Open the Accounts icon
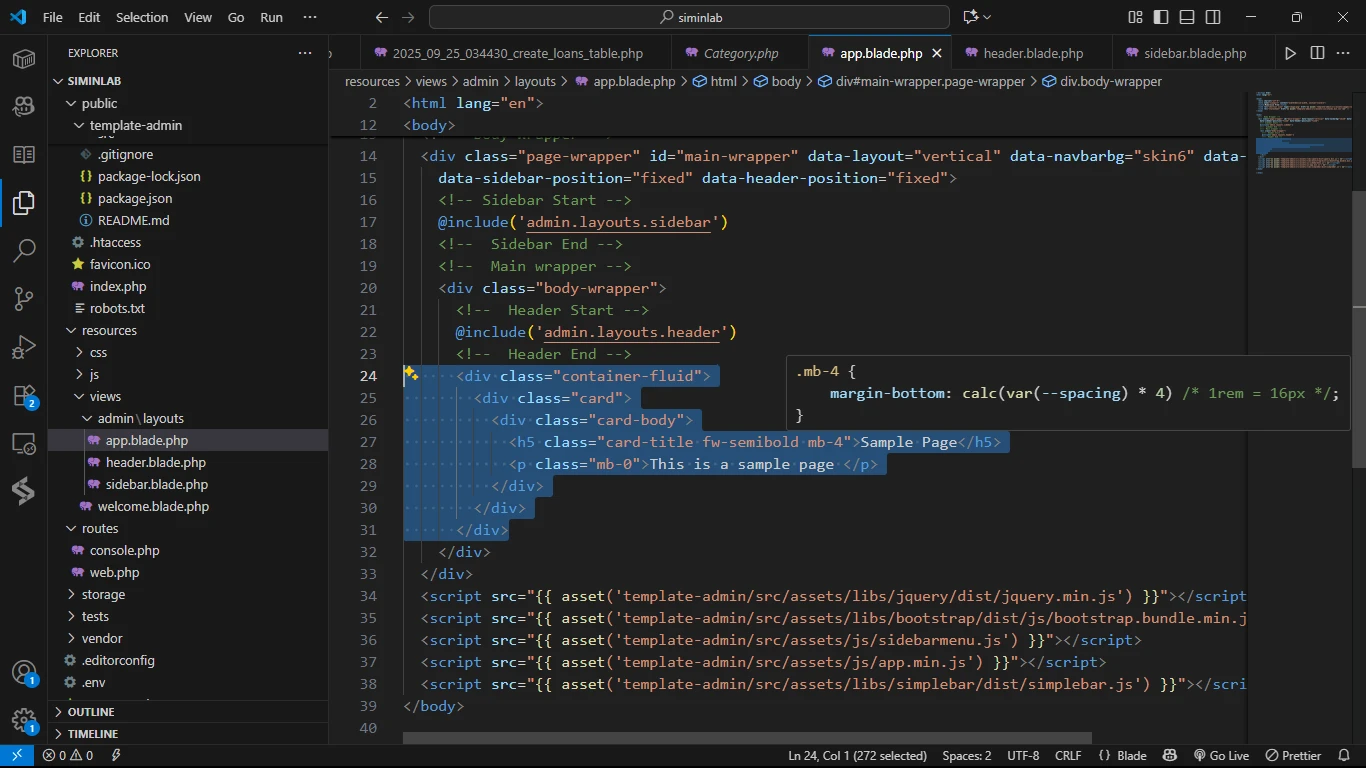 [24, 672]
